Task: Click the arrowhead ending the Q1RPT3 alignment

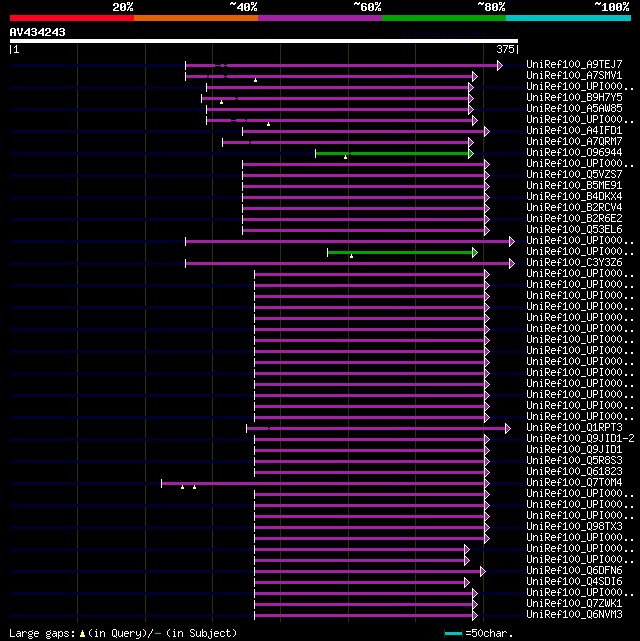Action: pos(508,429)
